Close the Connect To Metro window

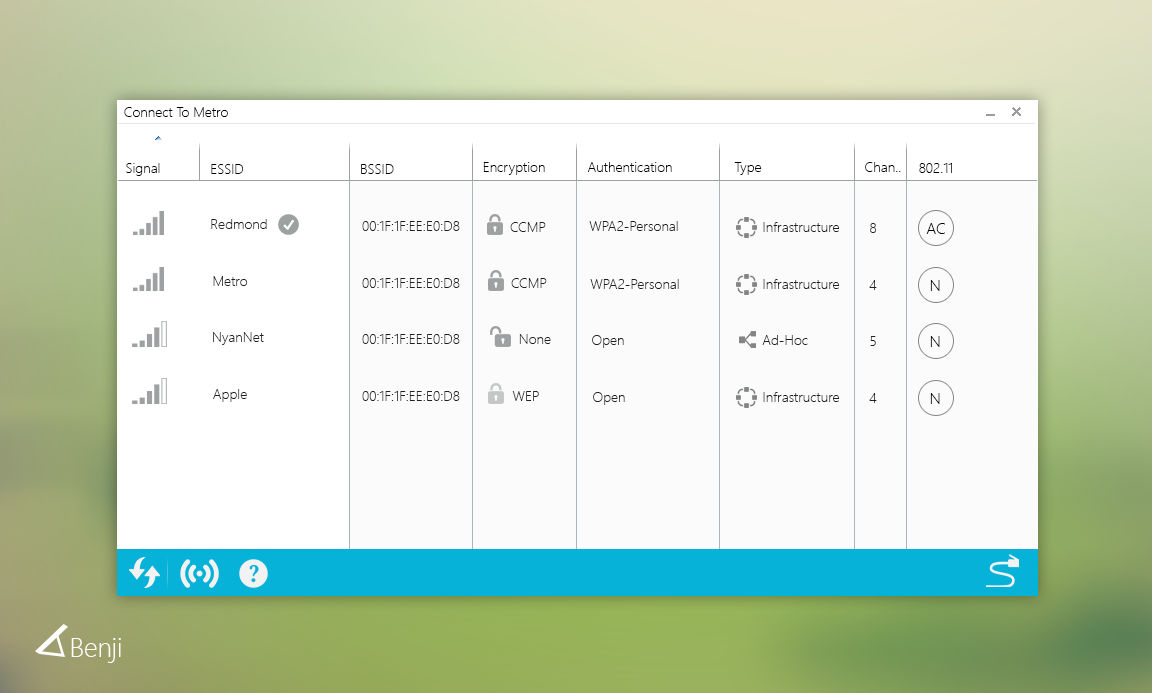(x=1016, y=112)
